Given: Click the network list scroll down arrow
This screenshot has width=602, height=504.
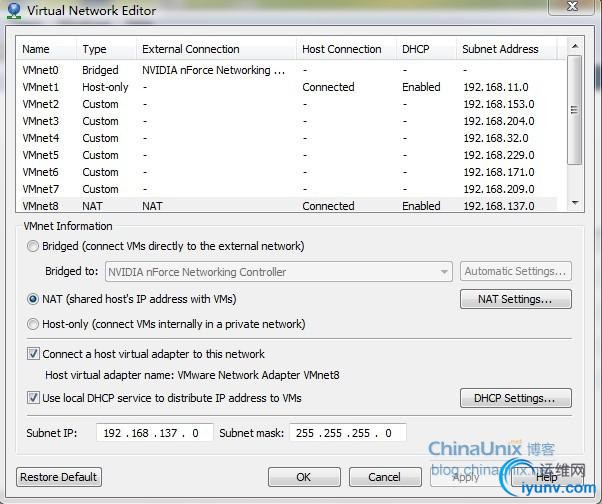Looking at the screenshot, I should (575, 203).
